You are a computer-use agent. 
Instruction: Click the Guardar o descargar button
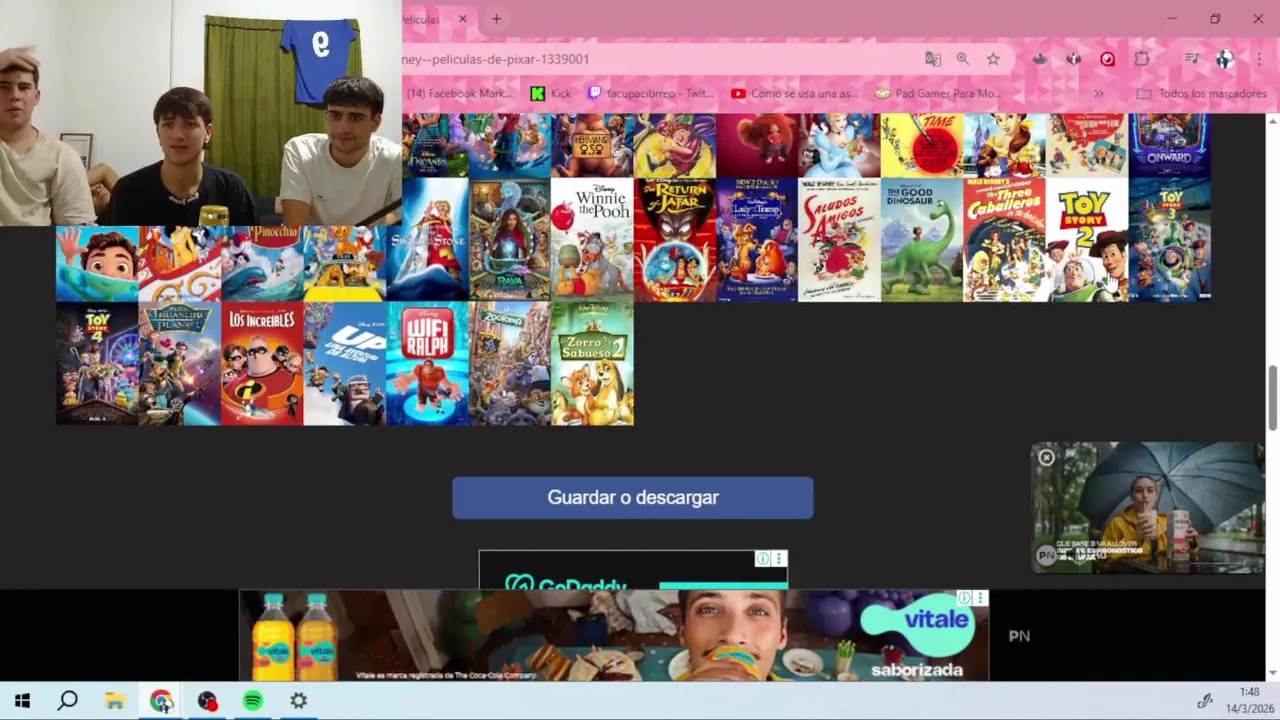[633, 497]
